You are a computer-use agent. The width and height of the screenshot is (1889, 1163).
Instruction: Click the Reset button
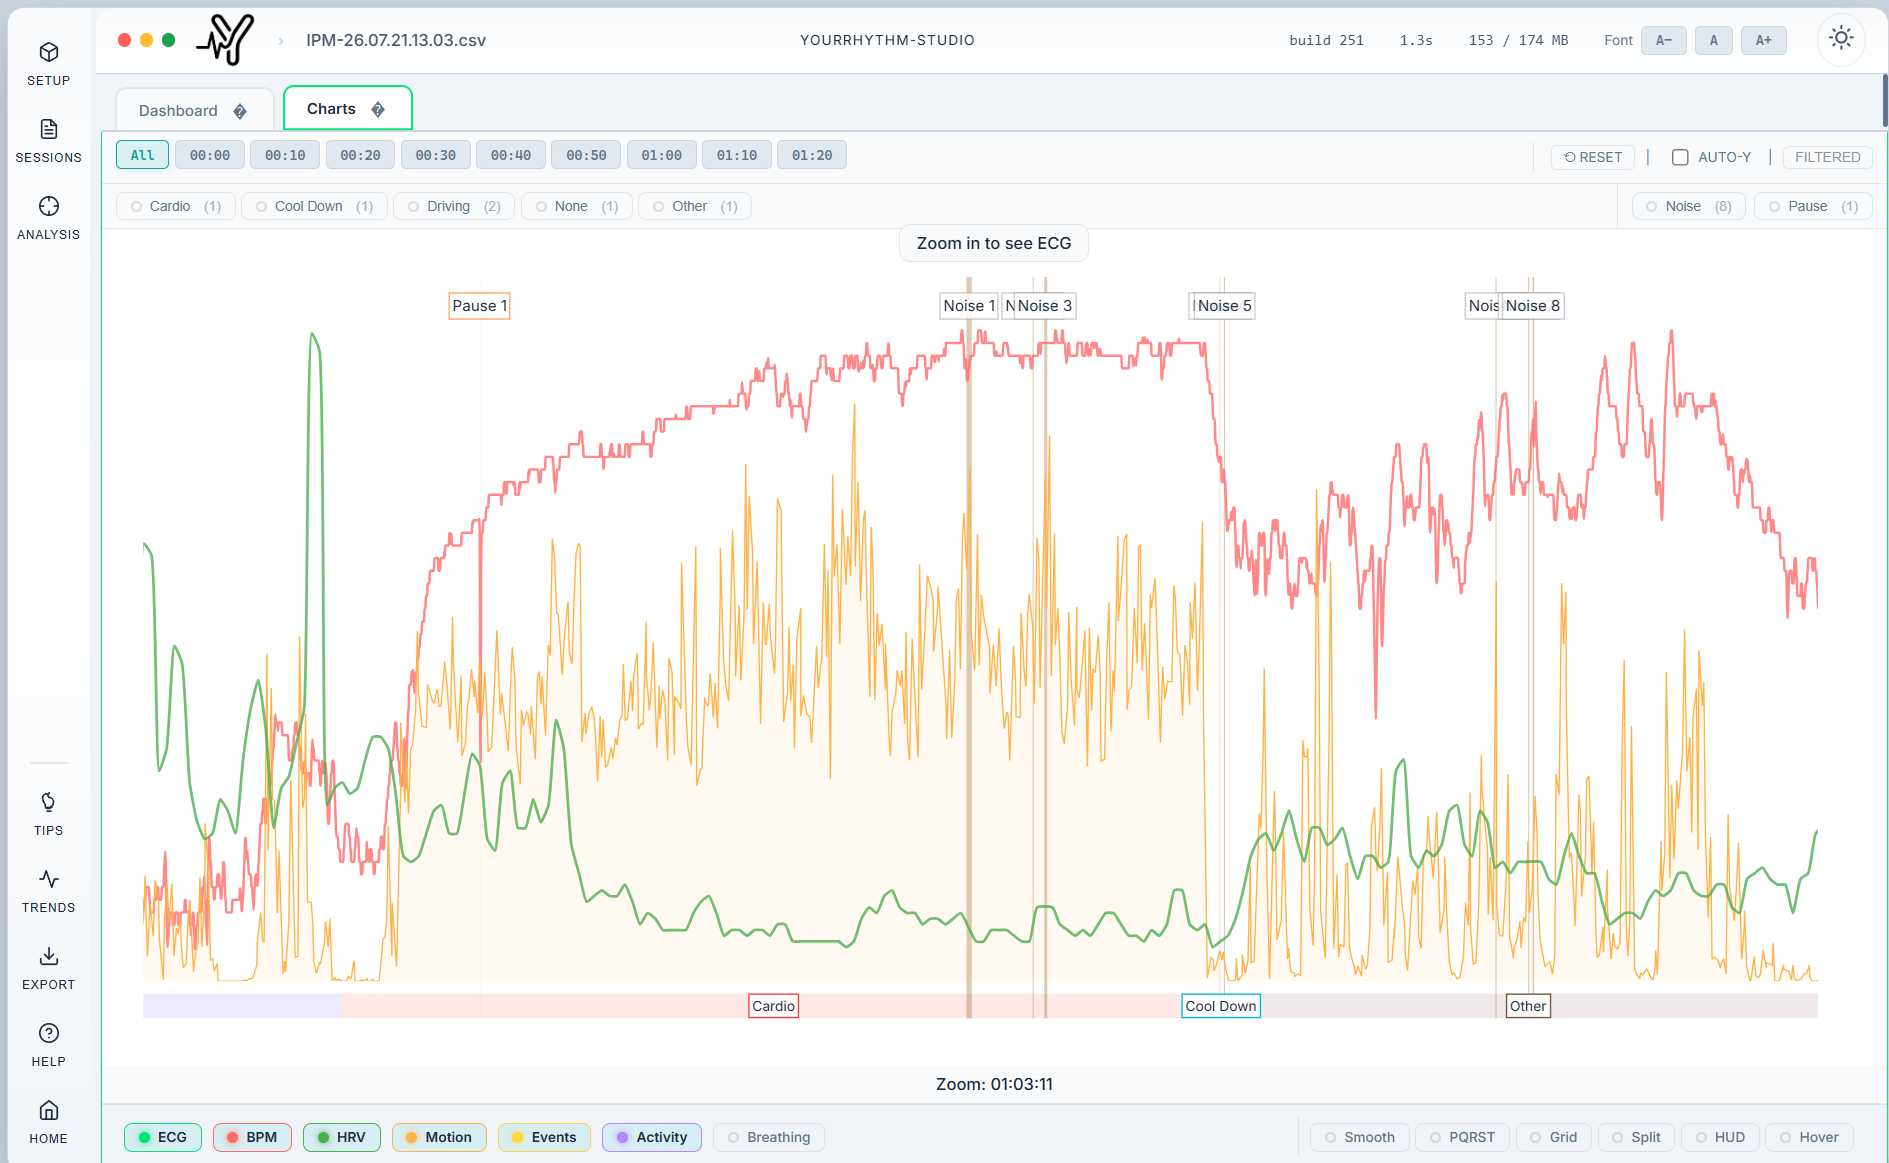pos(1593,157)
